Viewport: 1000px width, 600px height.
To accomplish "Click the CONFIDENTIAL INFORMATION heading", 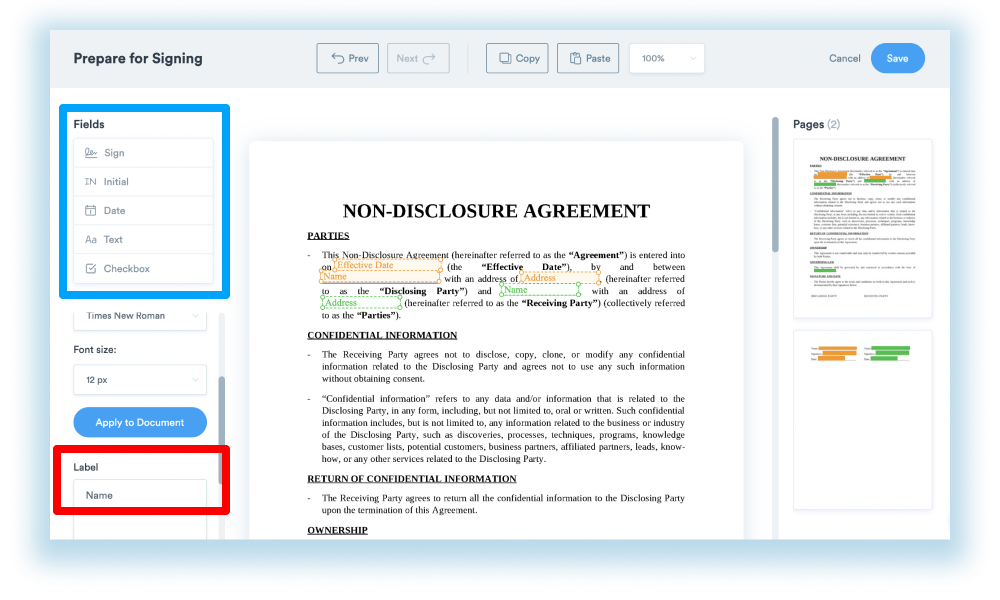I will click(382, 335).
